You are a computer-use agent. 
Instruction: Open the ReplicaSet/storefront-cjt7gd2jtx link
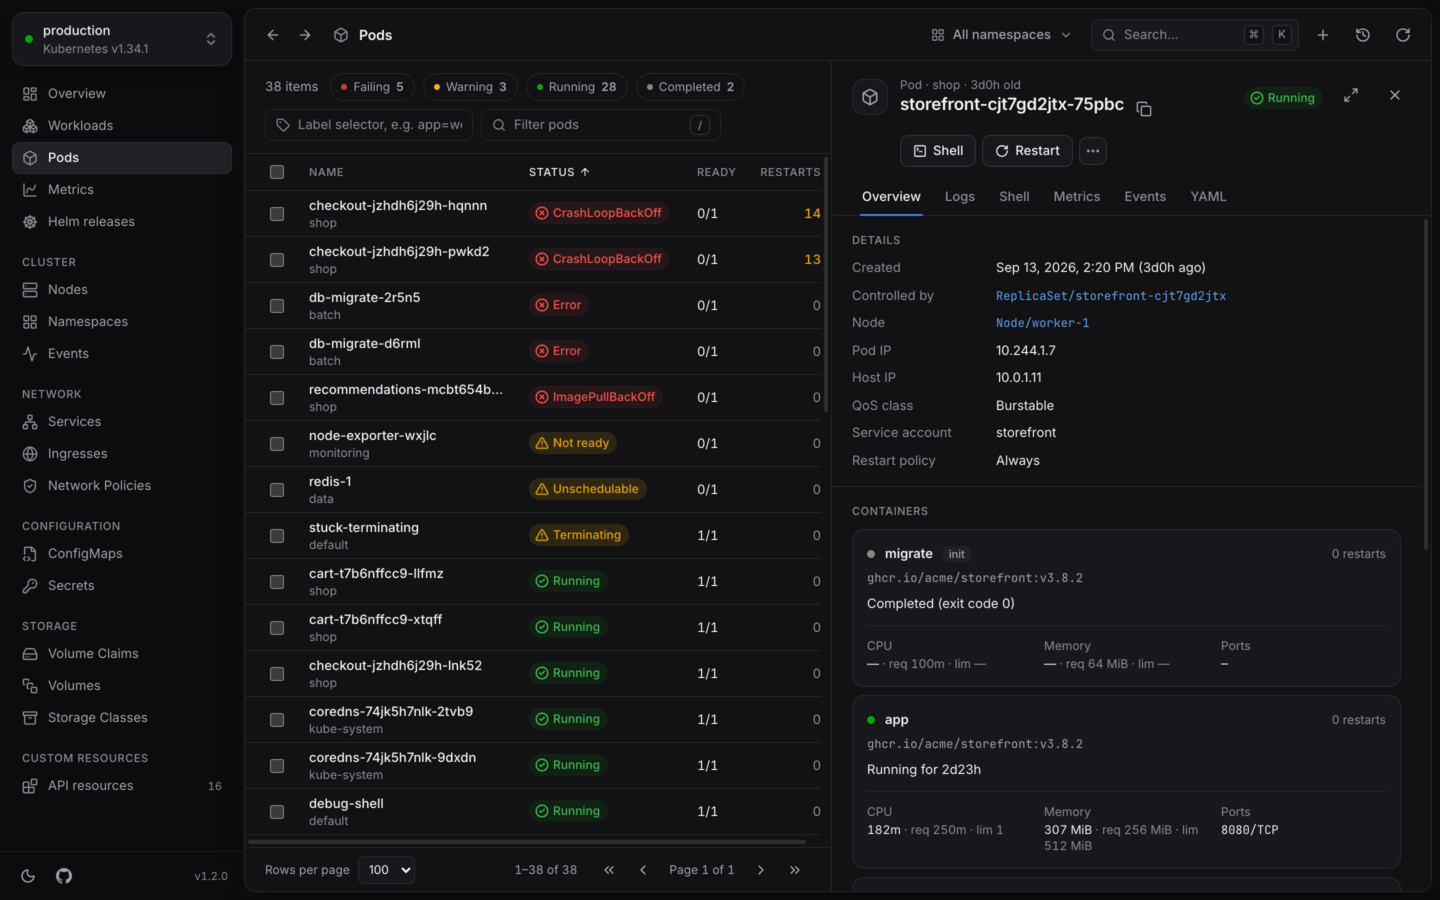coord(1111,296)
